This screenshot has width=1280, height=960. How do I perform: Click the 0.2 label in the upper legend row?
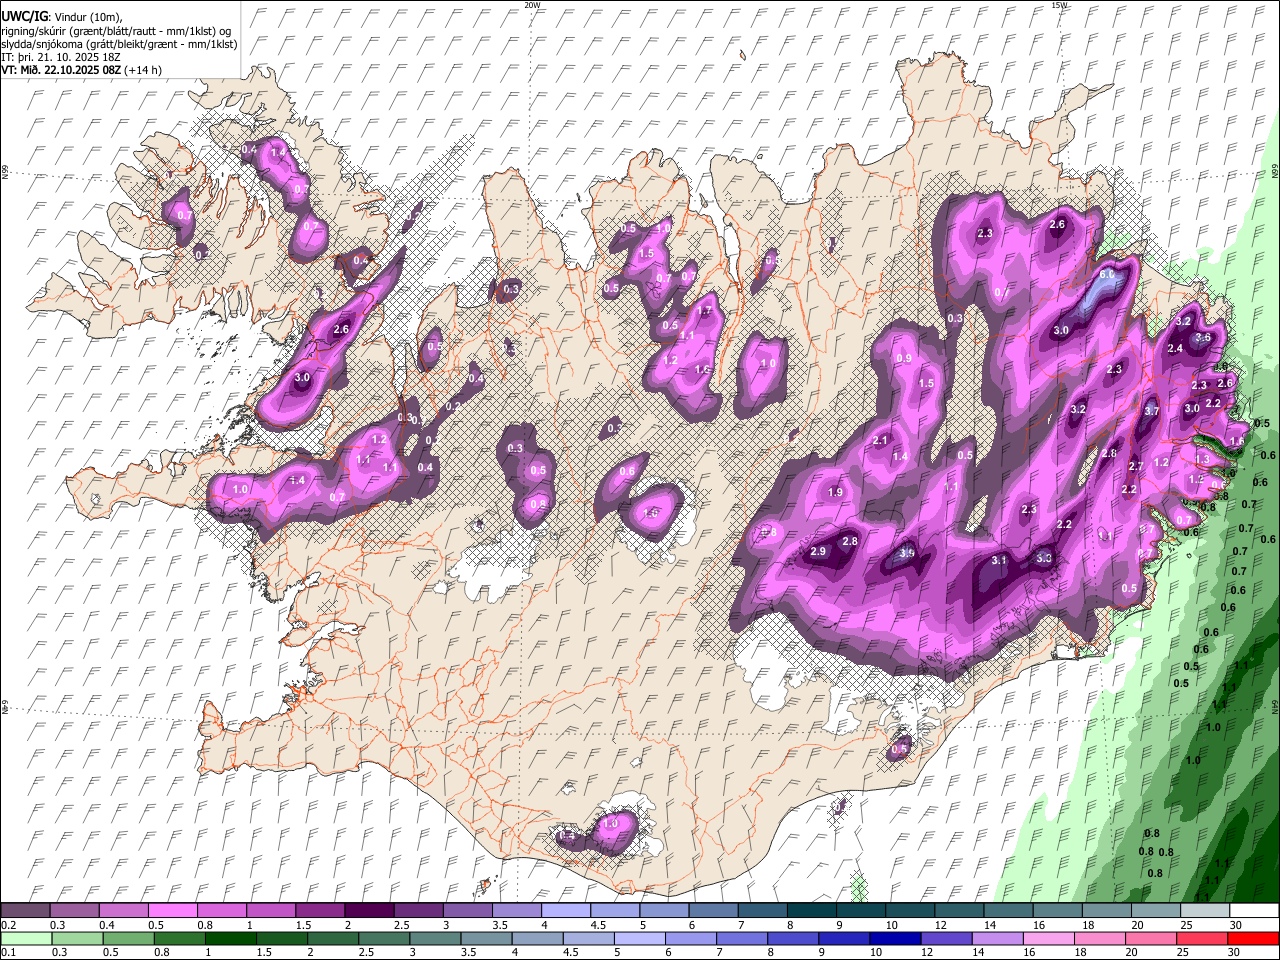pyautogui.click(x=8, y=924)
